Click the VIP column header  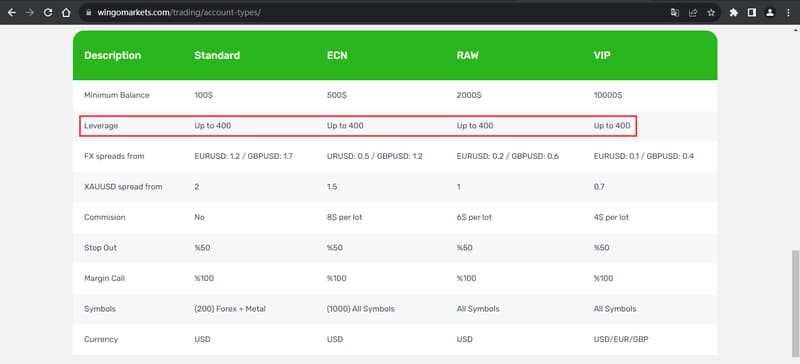(602, 56)
